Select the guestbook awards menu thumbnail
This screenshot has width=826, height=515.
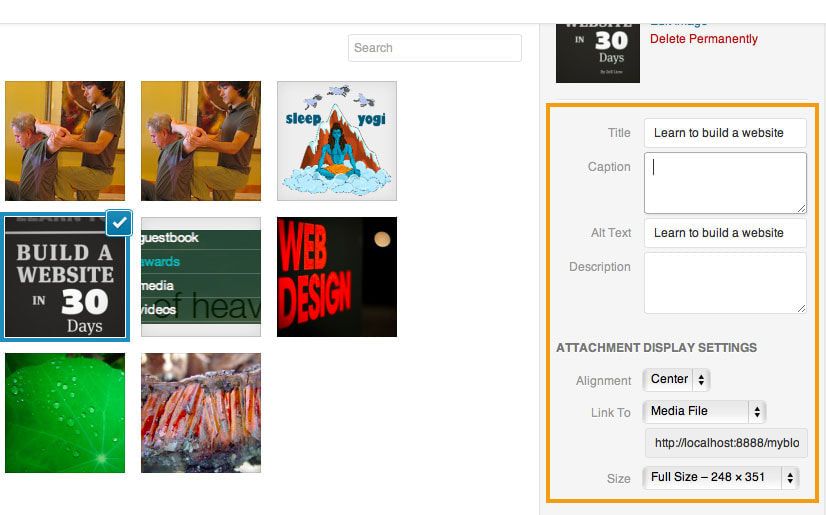201,277
